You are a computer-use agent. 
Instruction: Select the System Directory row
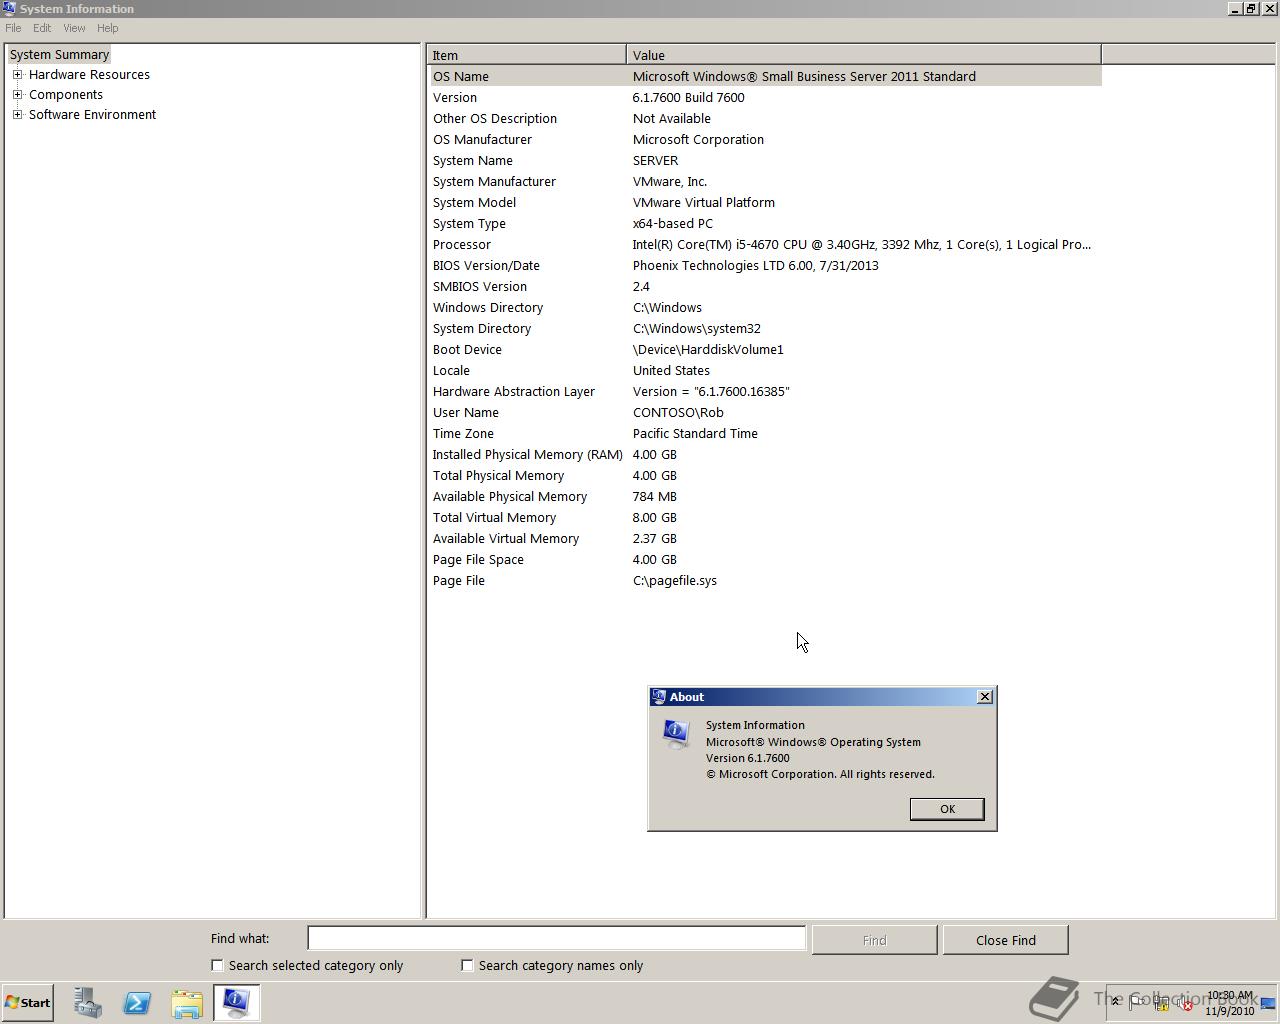tap(765, 328)
